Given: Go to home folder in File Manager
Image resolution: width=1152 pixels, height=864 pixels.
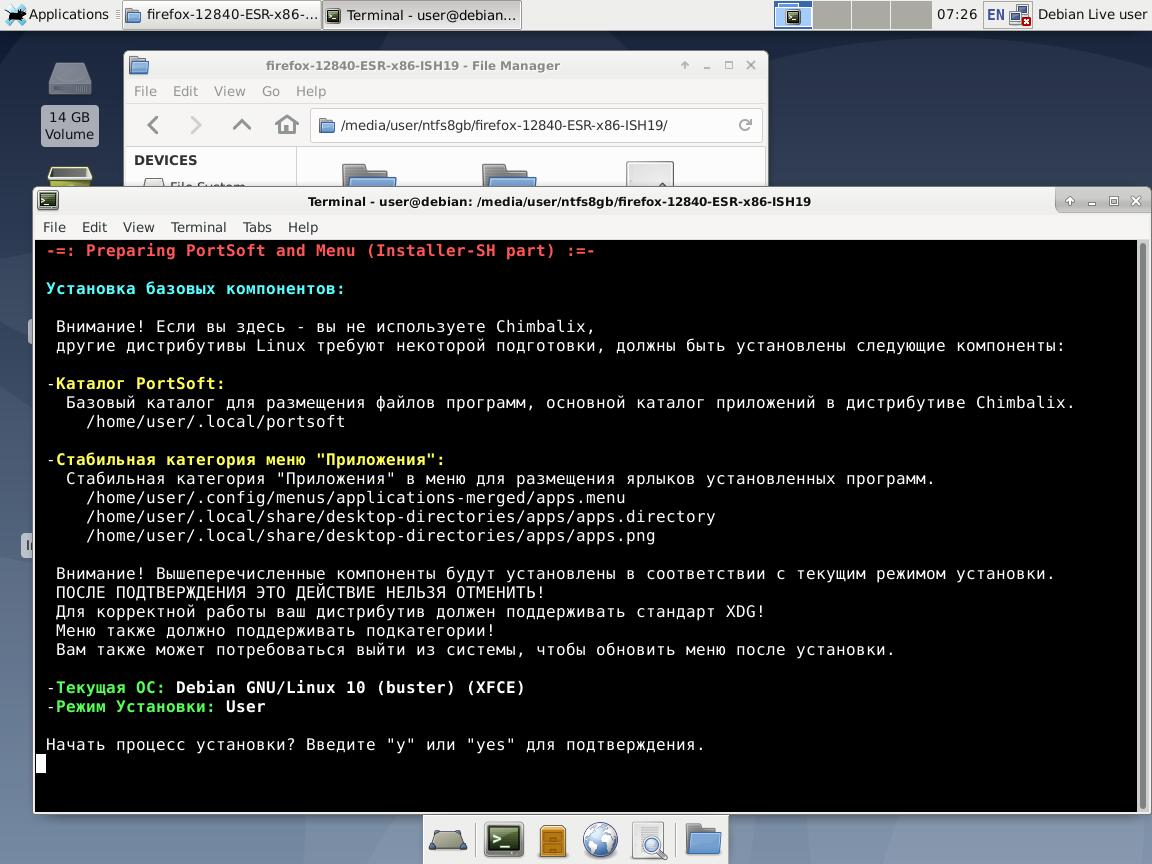Looking at the screenshot, I should pos(287,125).
